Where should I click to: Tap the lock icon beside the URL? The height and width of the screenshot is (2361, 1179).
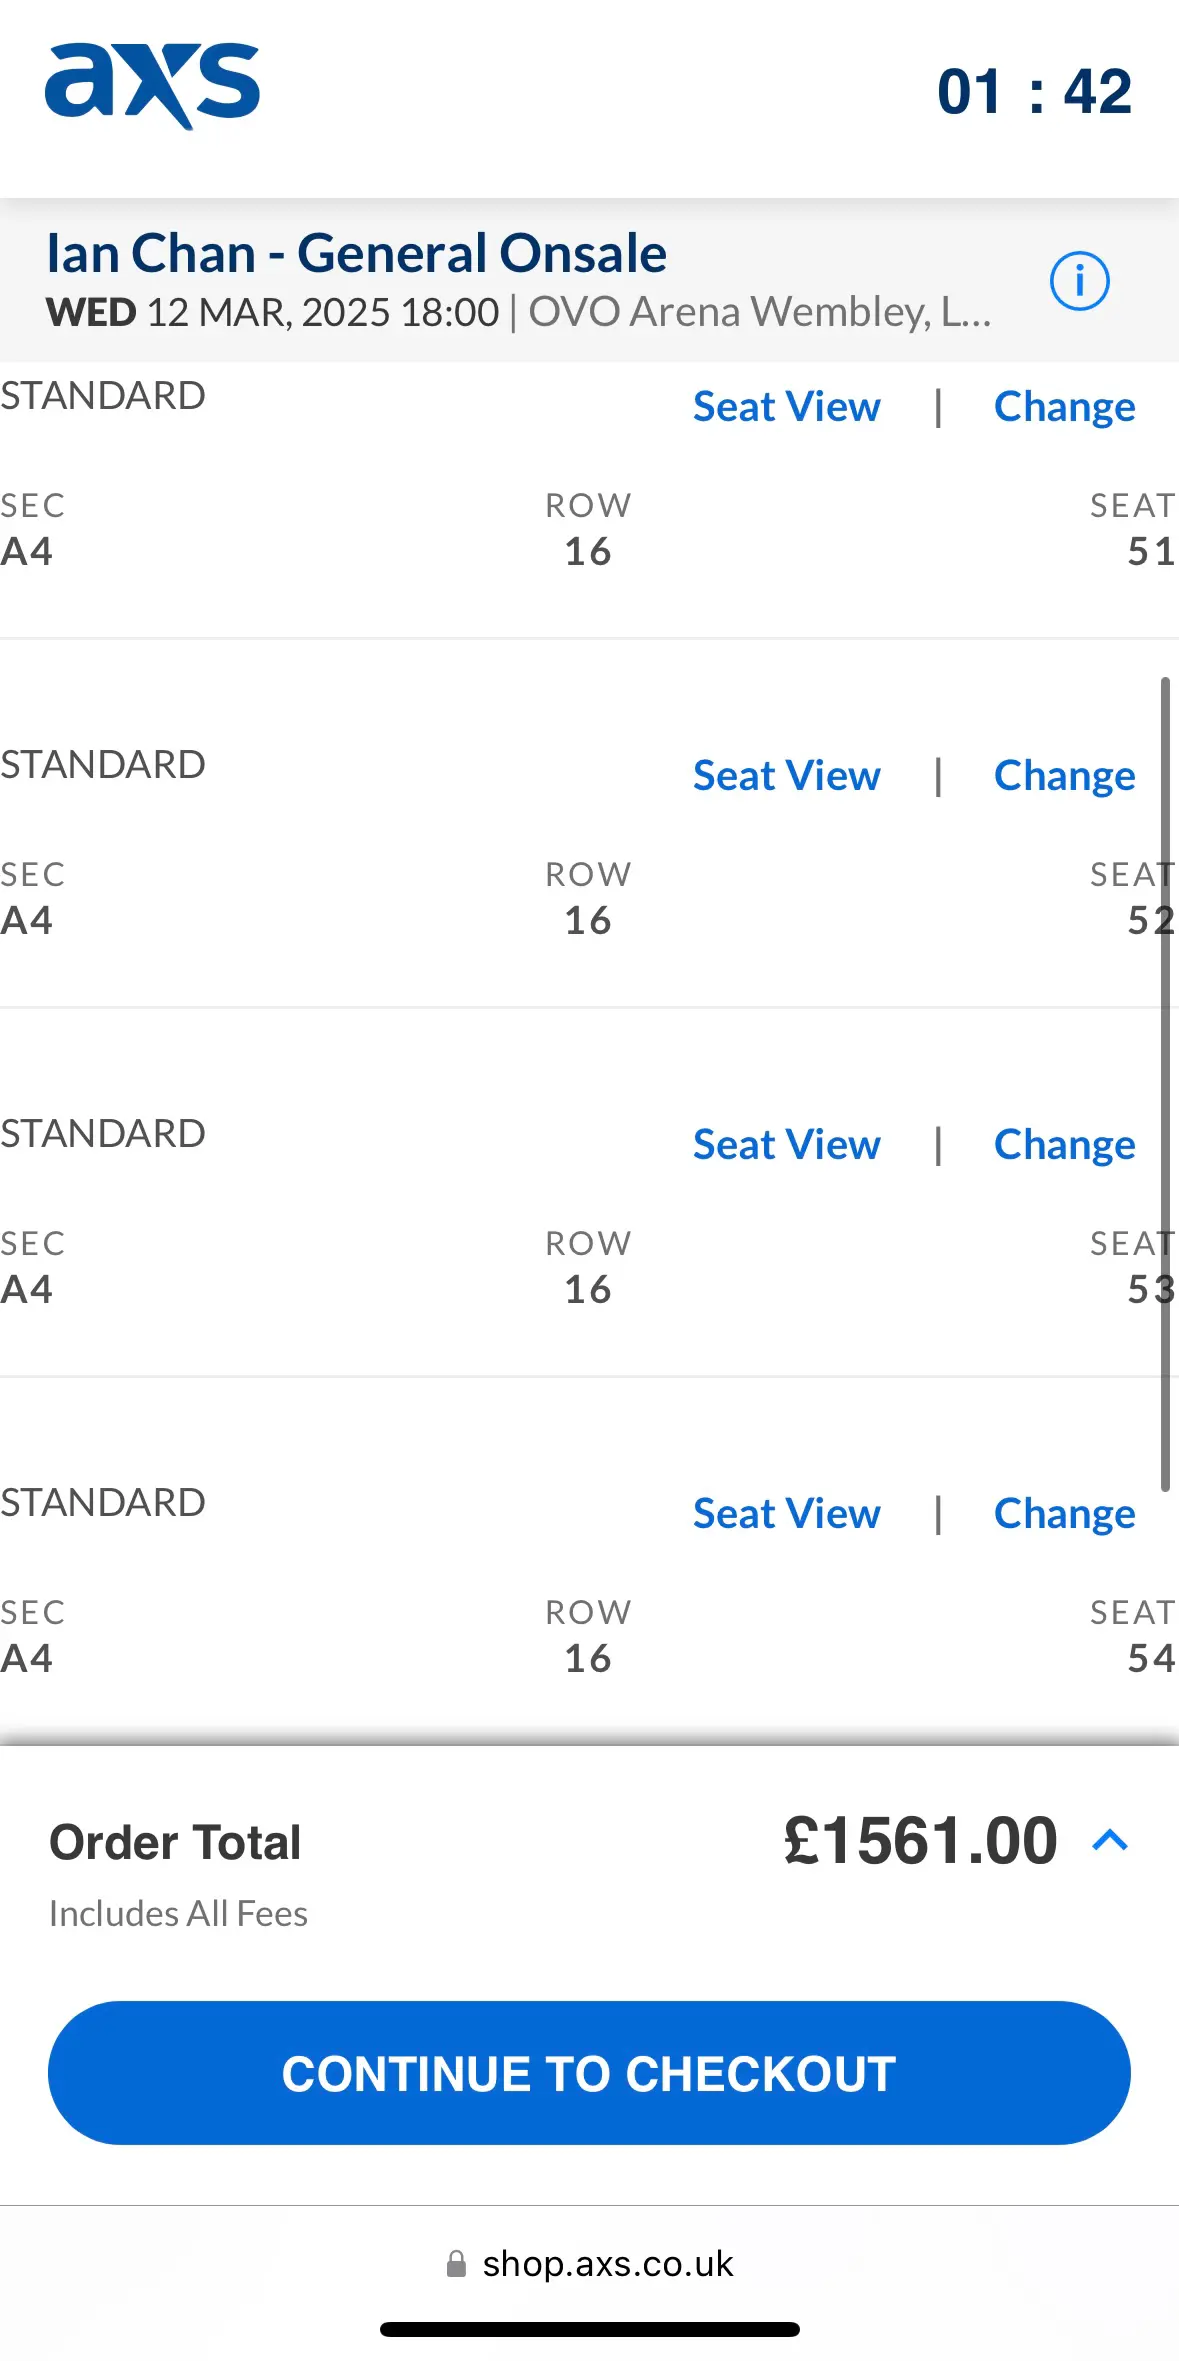456,2264
